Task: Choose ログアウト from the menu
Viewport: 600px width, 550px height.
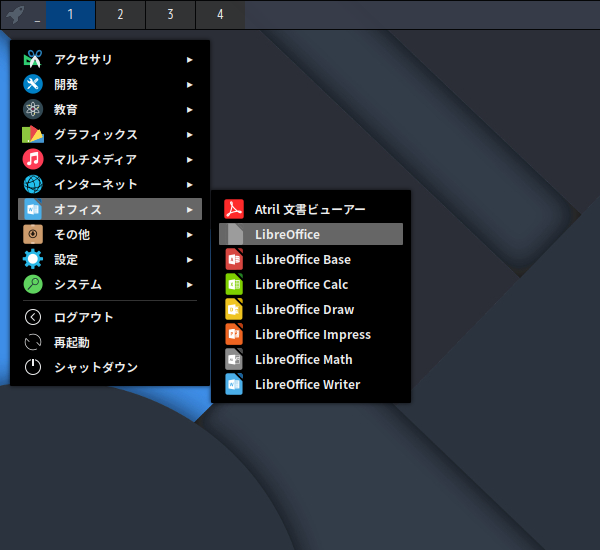Action: 110,317
